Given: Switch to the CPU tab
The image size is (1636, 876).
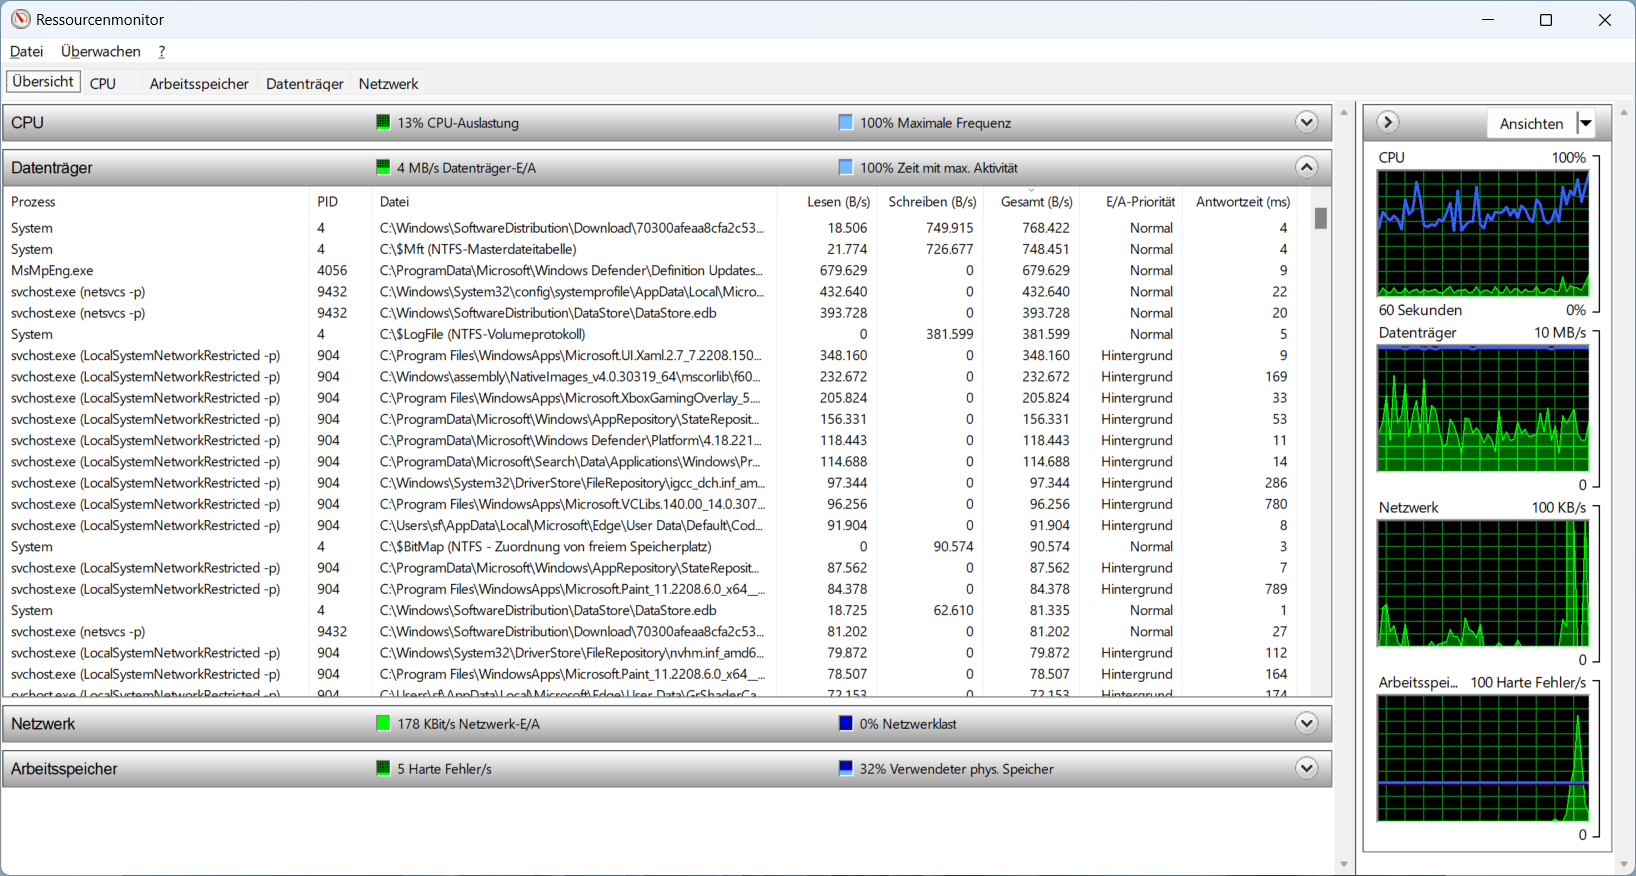Looking at the screenshot, I should click(x=103, y=84).
